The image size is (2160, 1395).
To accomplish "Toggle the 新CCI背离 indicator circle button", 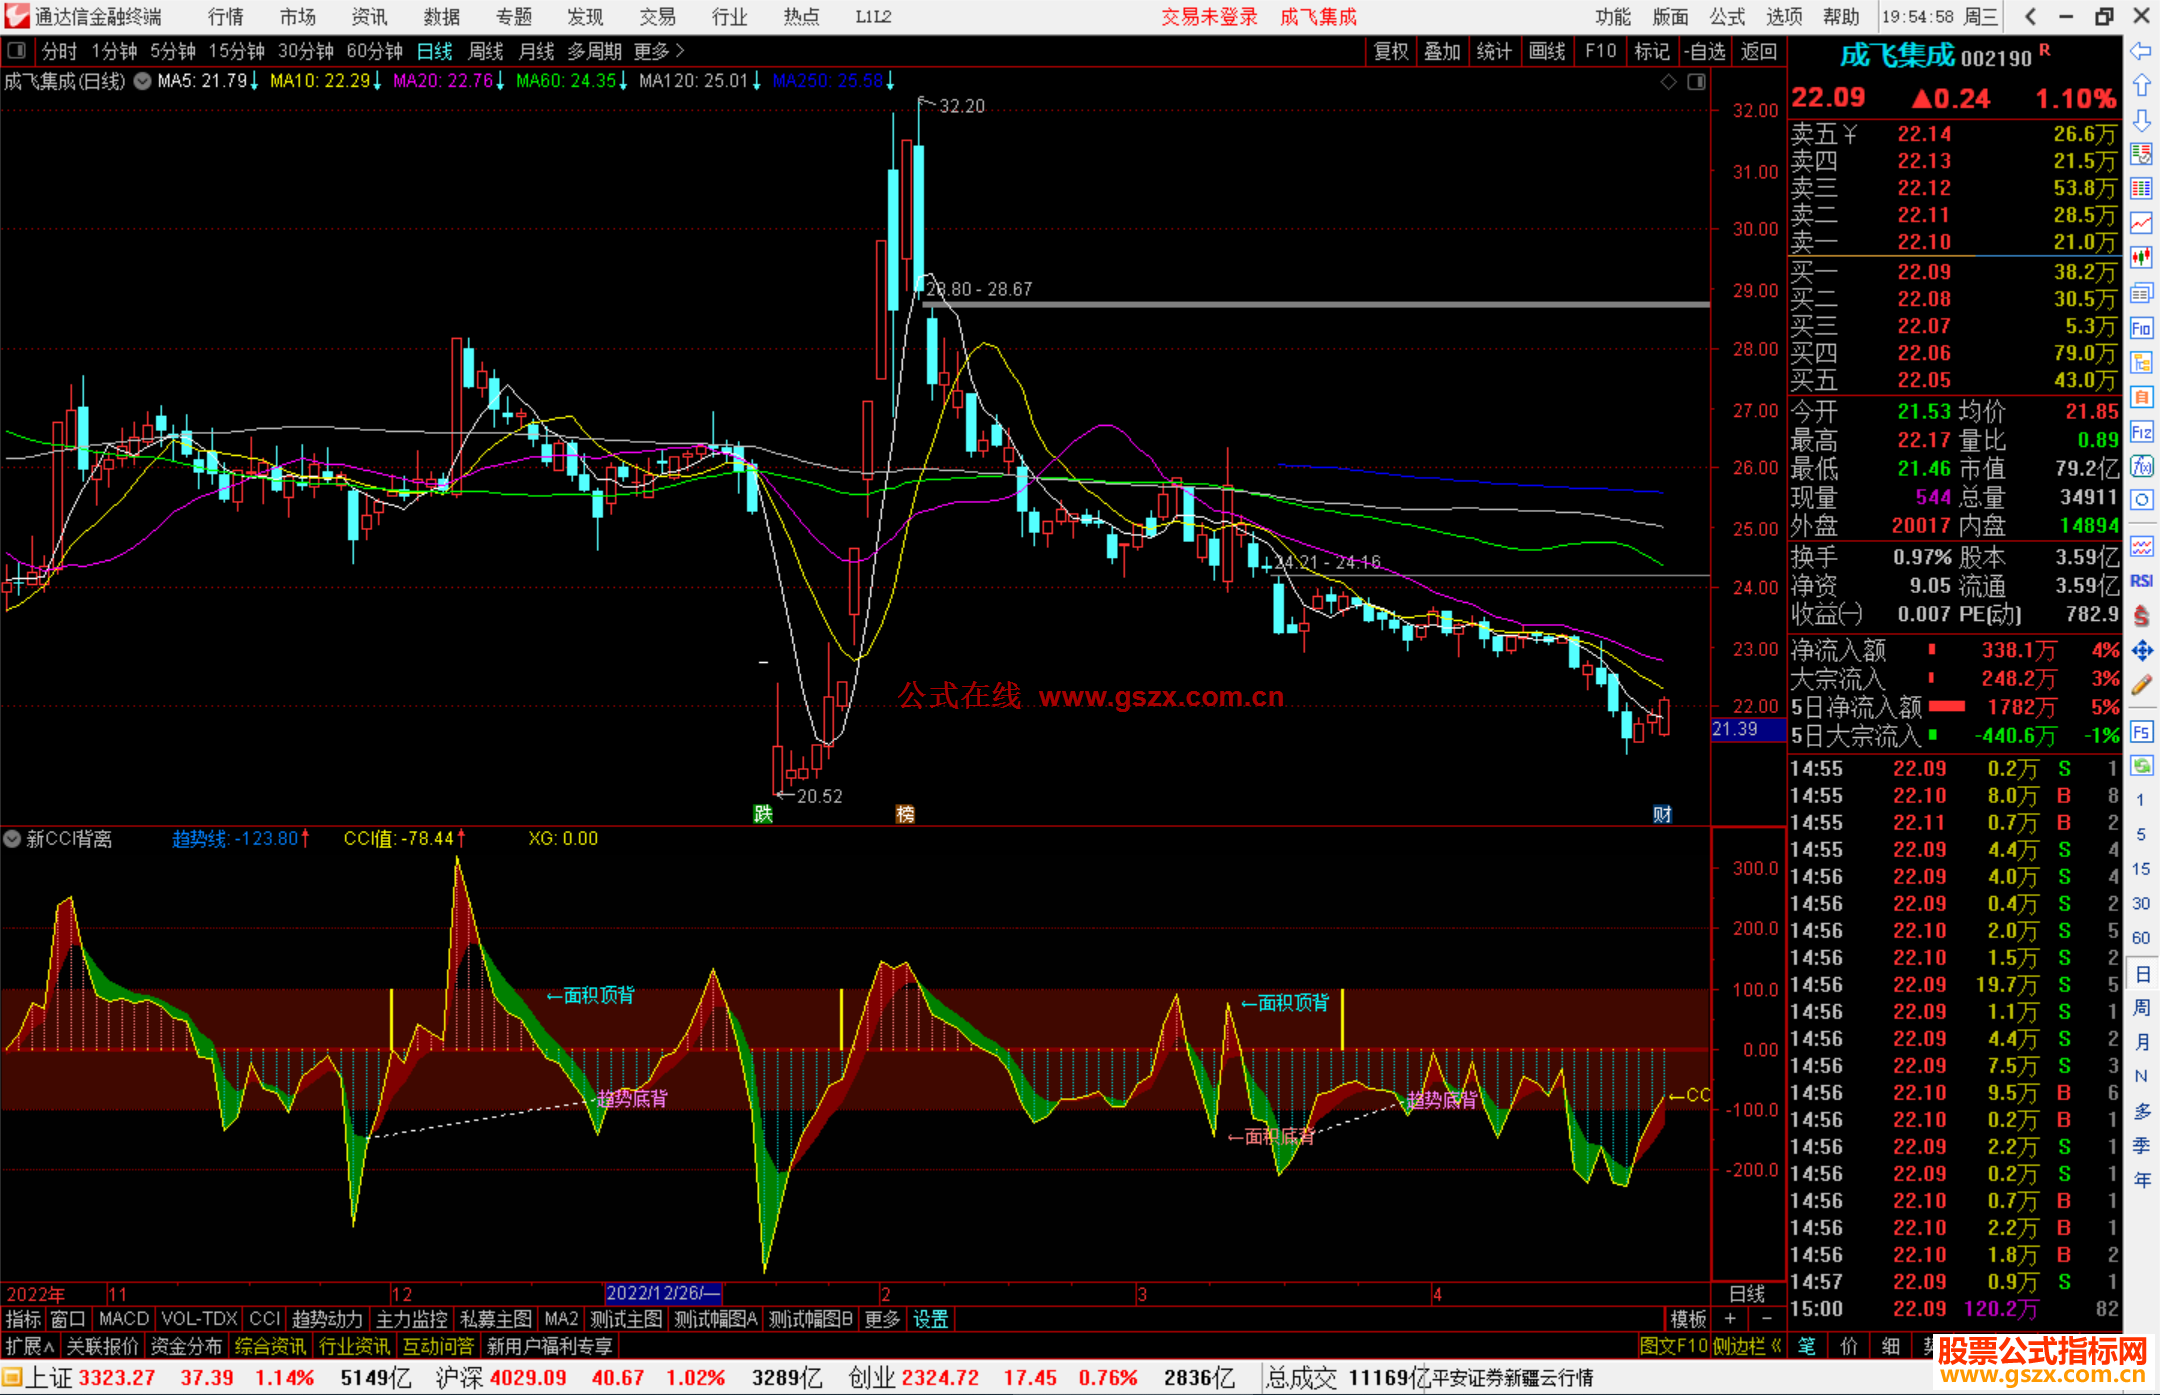I will pyautogui.click(x=12, y=839).
